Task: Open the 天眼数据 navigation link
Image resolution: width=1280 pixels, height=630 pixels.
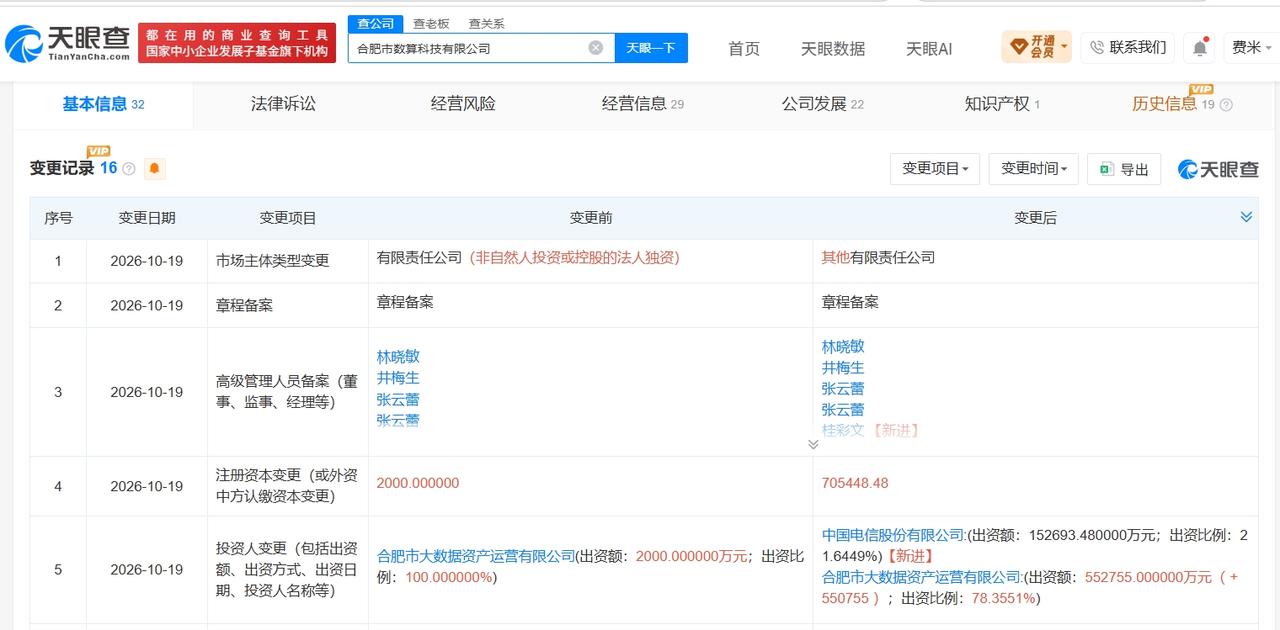Action: [833, 48]
